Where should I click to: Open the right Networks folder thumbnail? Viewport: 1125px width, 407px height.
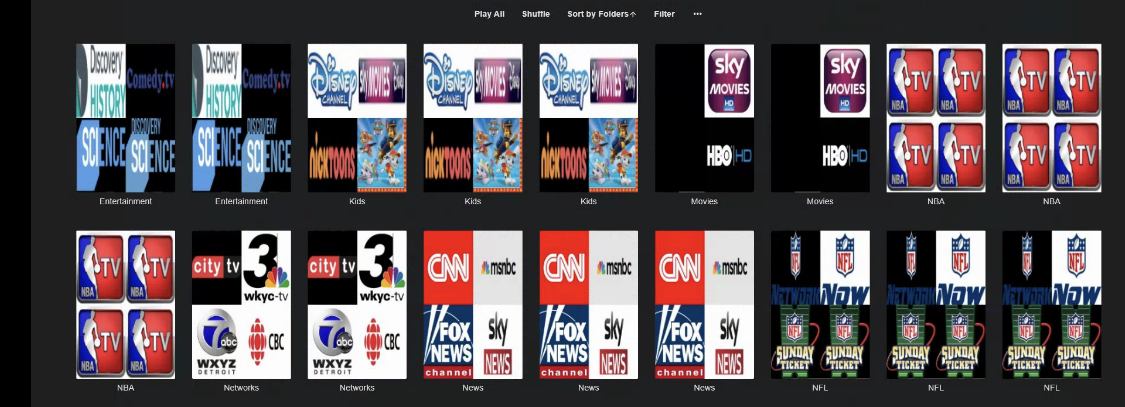(x=357, y=304)
